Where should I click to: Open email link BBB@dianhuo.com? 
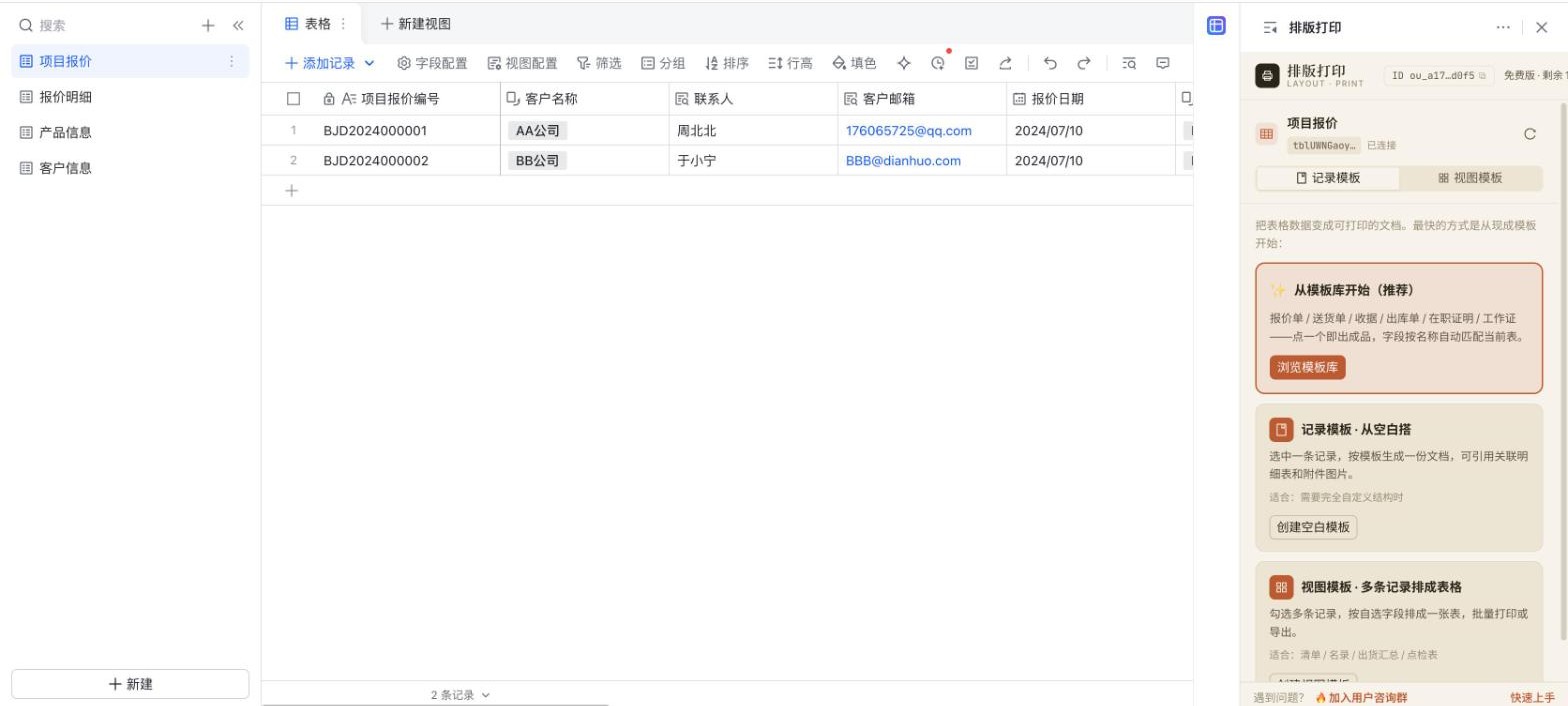(x=903, y=160)
